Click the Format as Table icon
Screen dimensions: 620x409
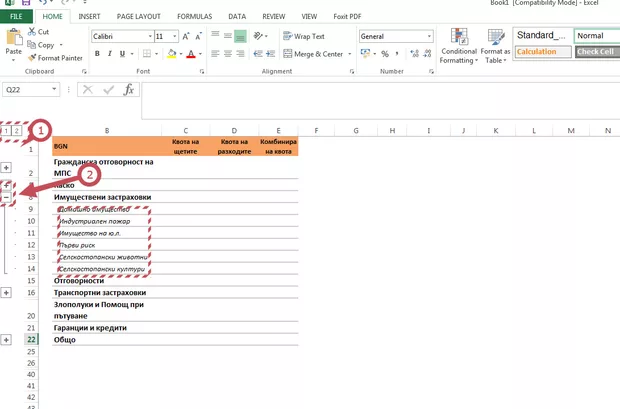tap(496, 47)
